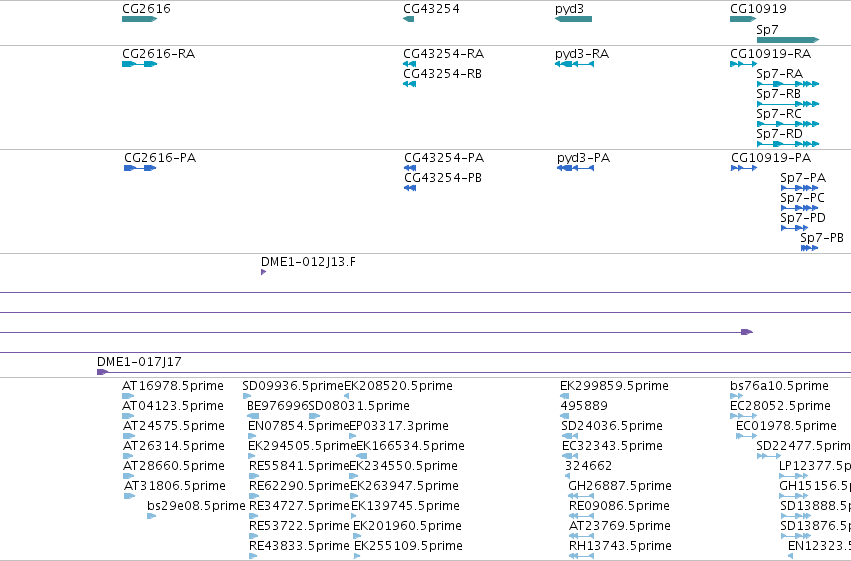Select the SD09936.5prime EST

247,396
